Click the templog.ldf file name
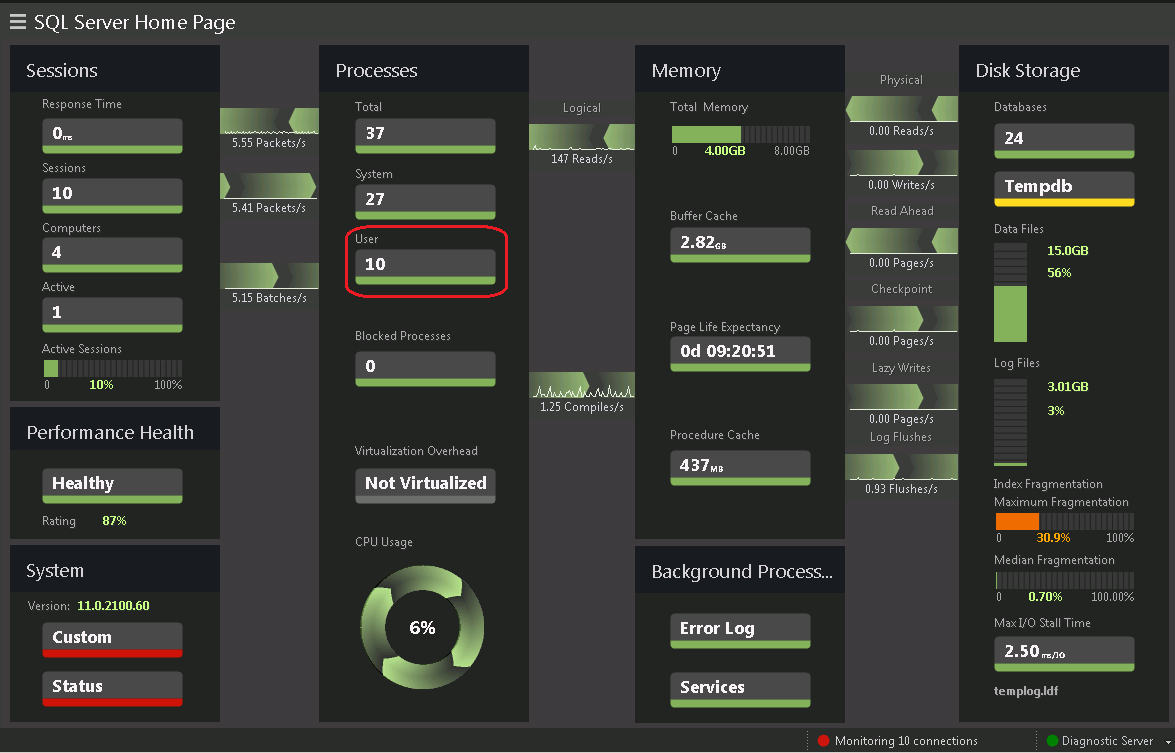This screenshot has width=1175, height=753. click(1026, 691)
